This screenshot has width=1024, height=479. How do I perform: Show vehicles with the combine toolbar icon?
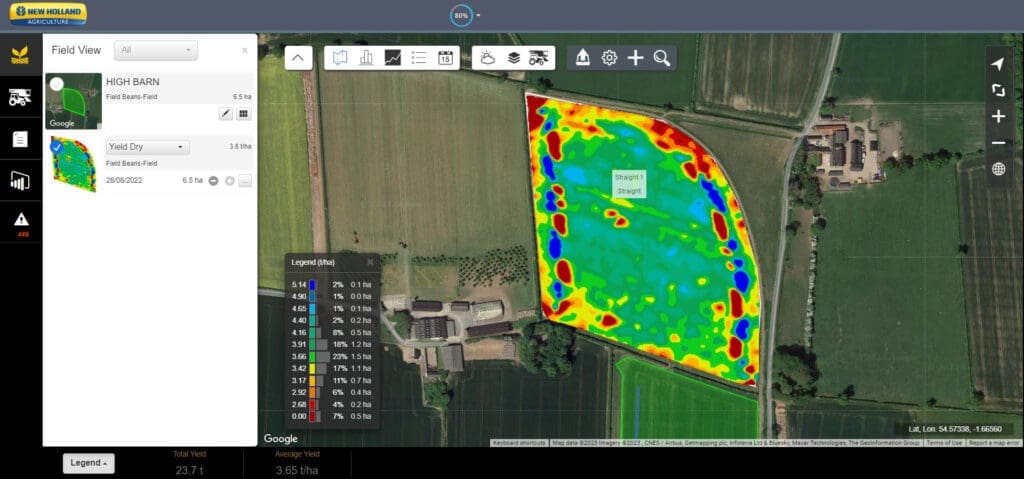click(x=539, y=58)
